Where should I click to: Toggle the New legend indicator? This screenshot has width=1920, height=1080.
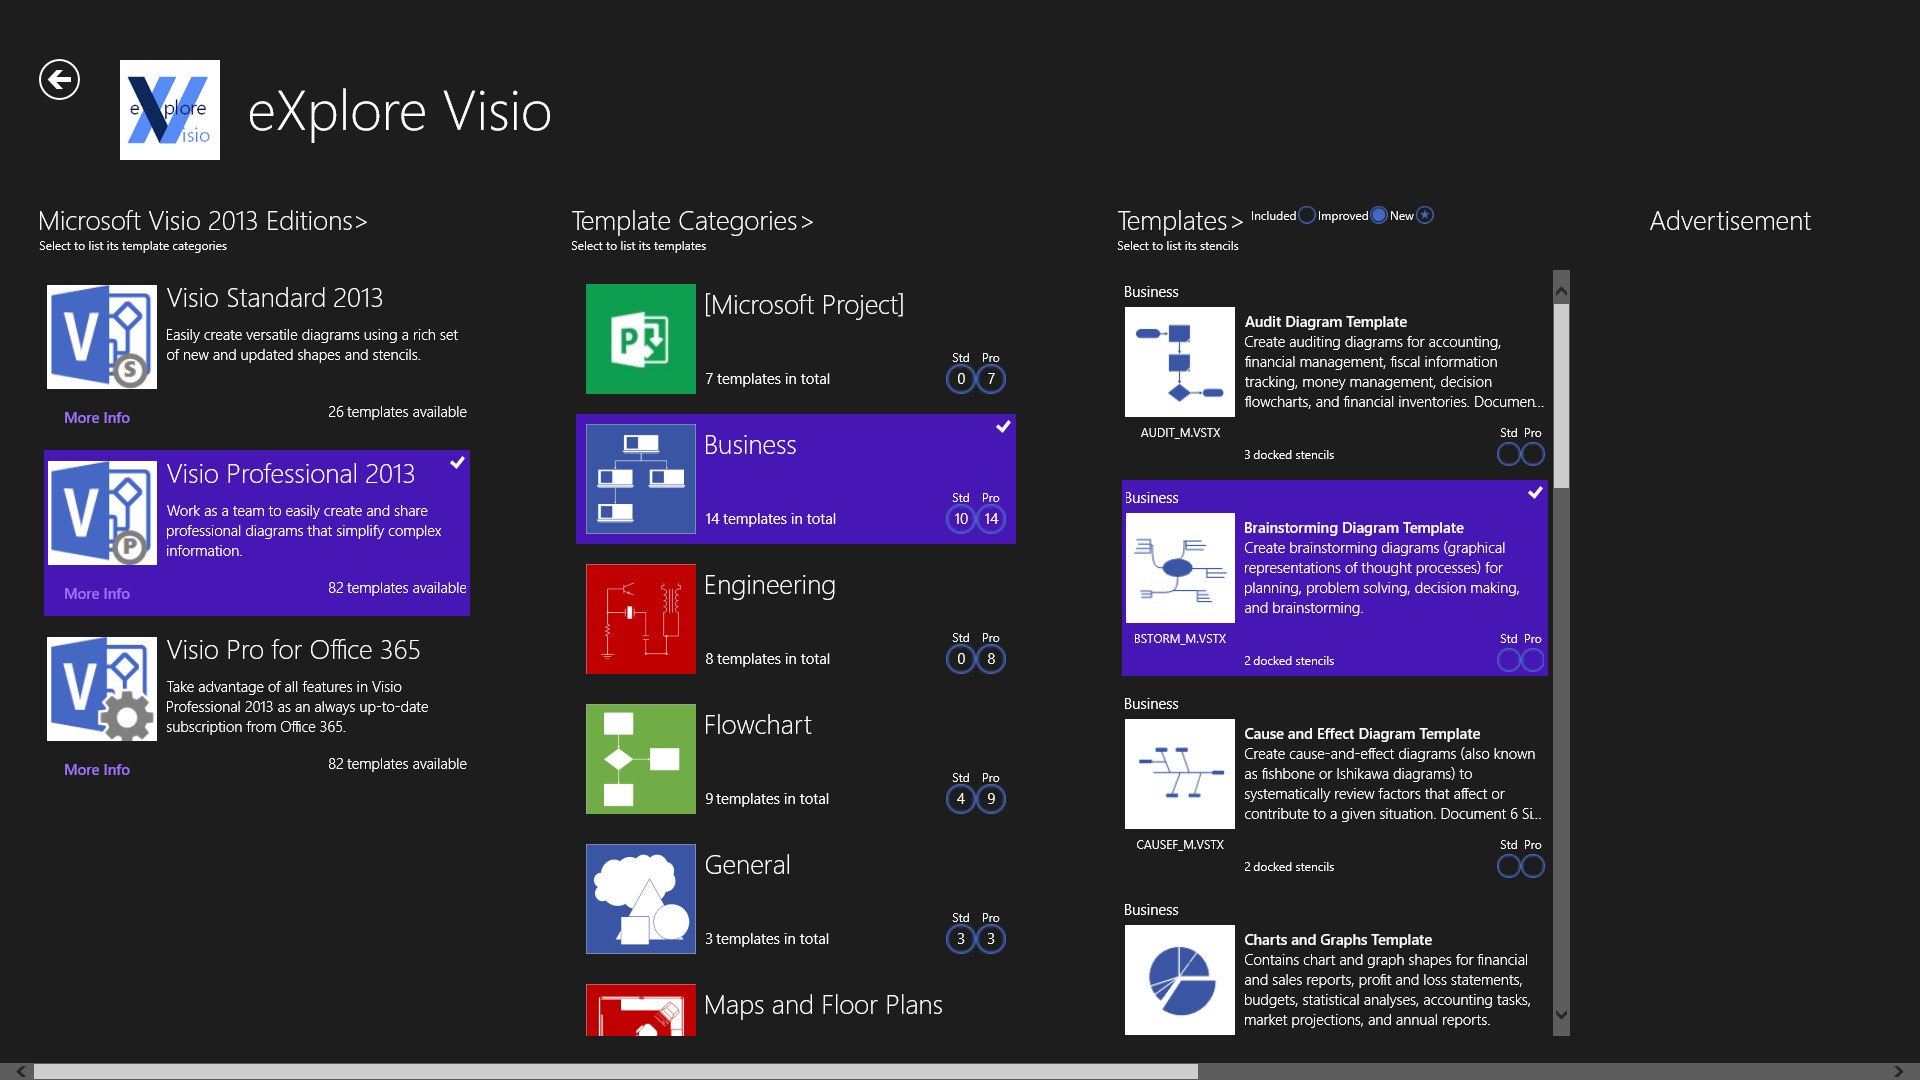[x=1427, y=215]
